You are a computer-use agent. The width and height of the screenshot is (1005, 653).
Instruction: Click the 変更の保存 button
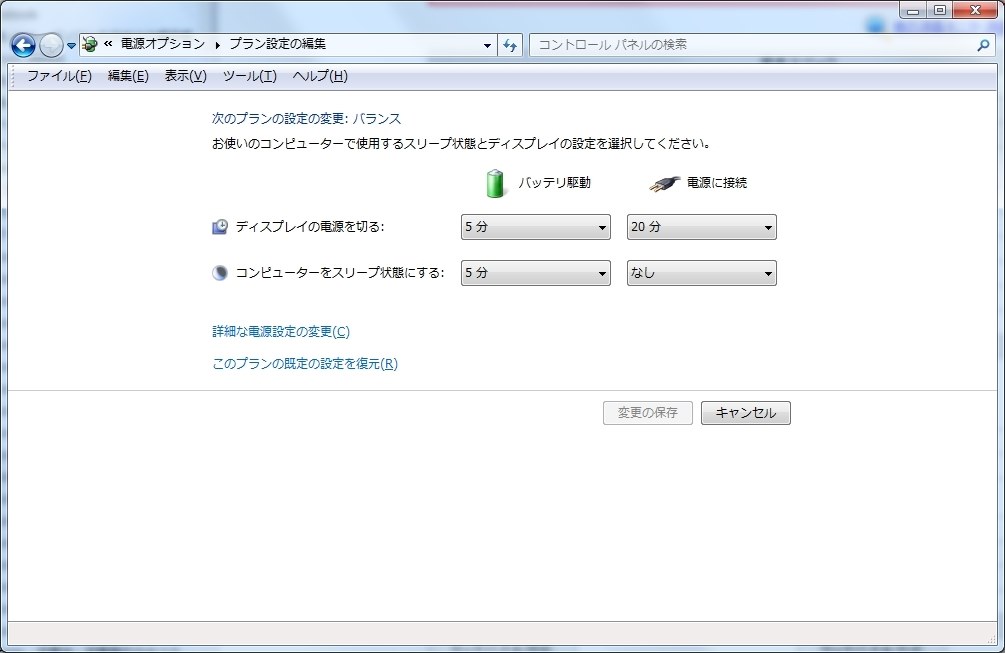[648, 413]
